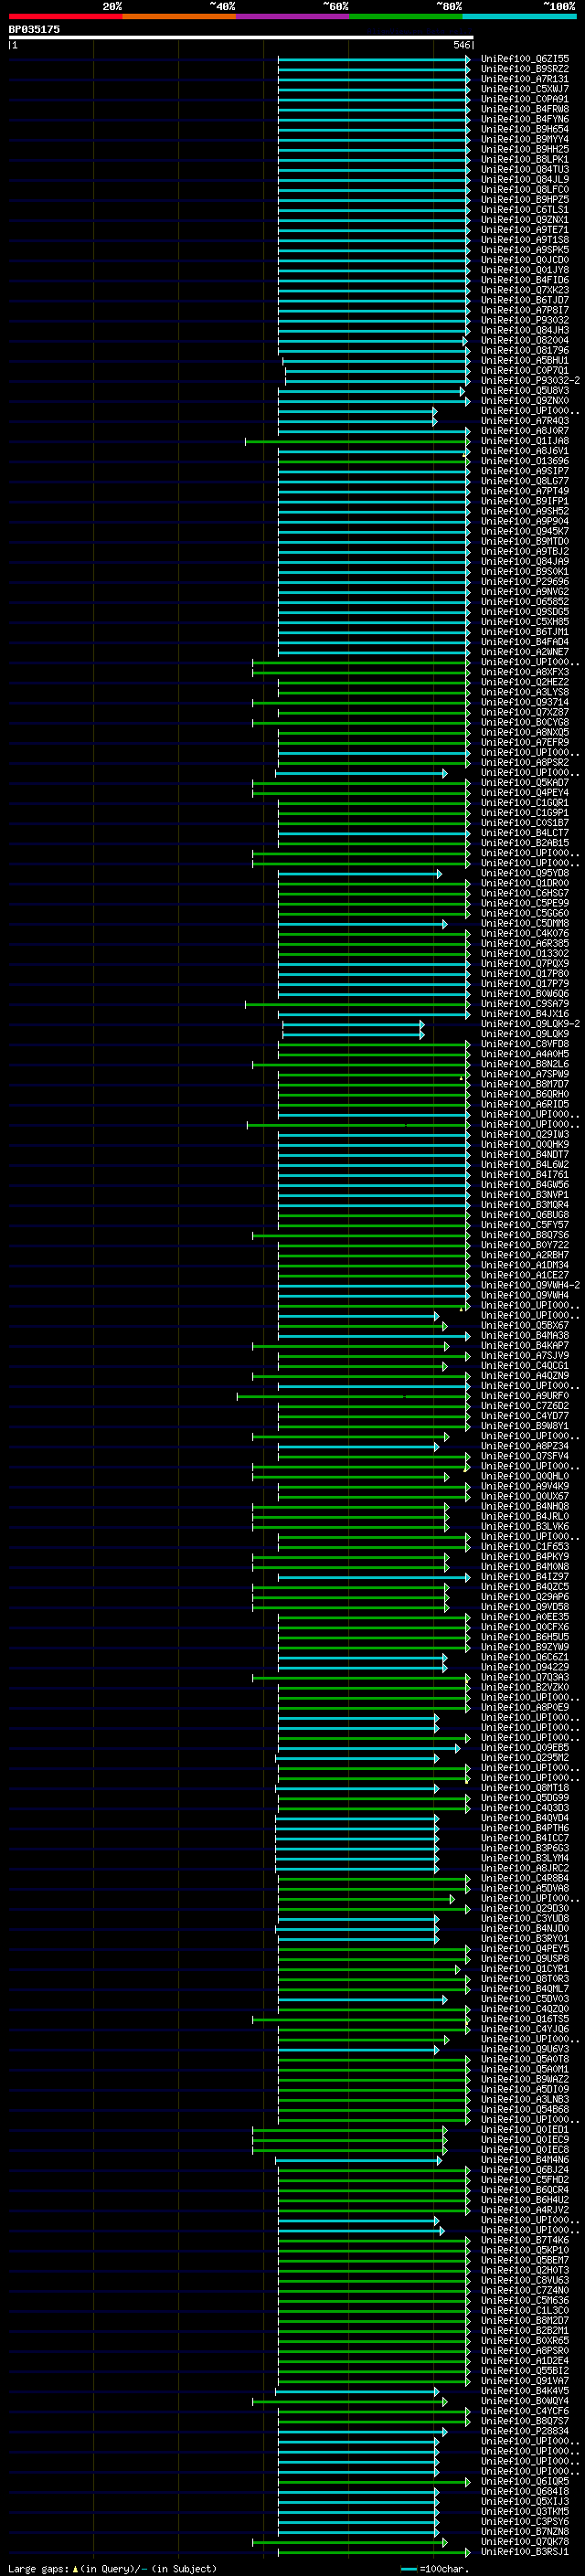Screen dimensions: 585x2576
Task: Select the UniRef100_Q5U8V3 label
Action: point(525,391)
